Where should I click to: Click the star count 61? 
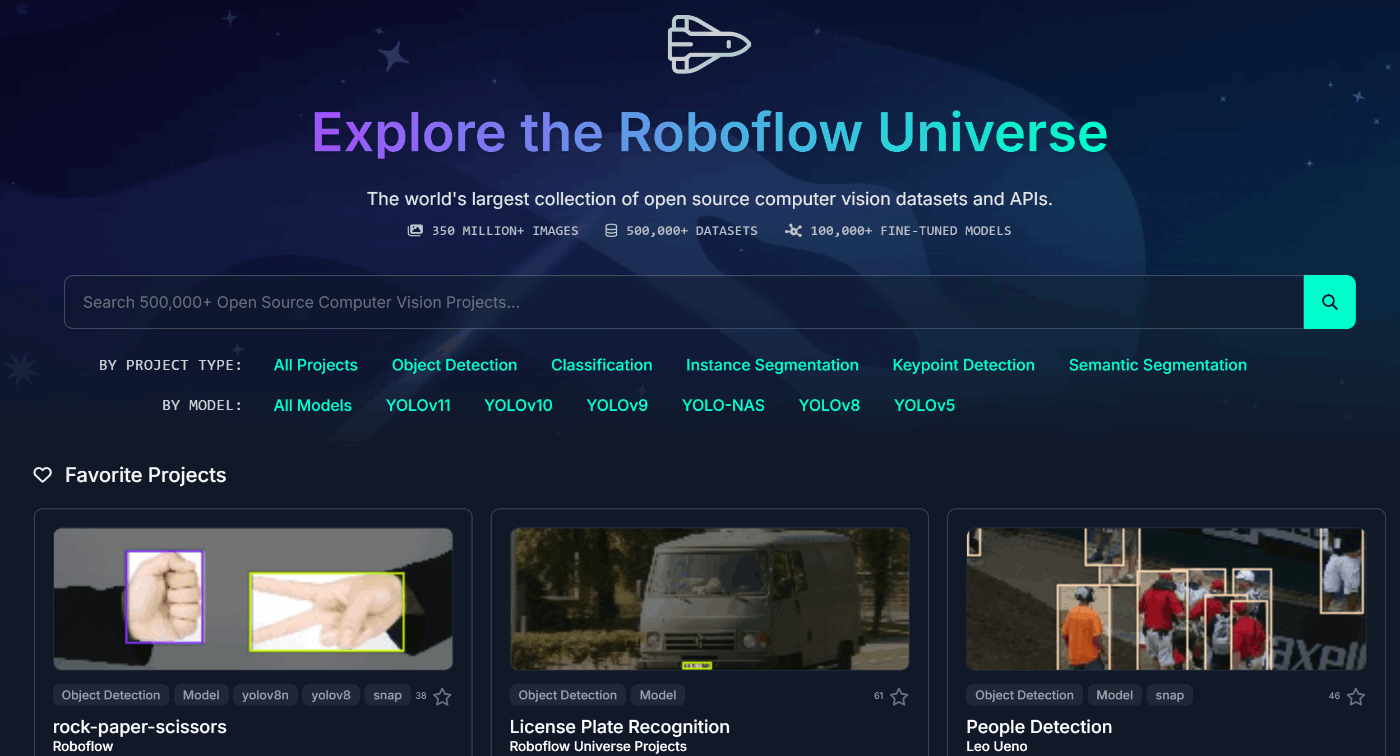tap(878, 696)
